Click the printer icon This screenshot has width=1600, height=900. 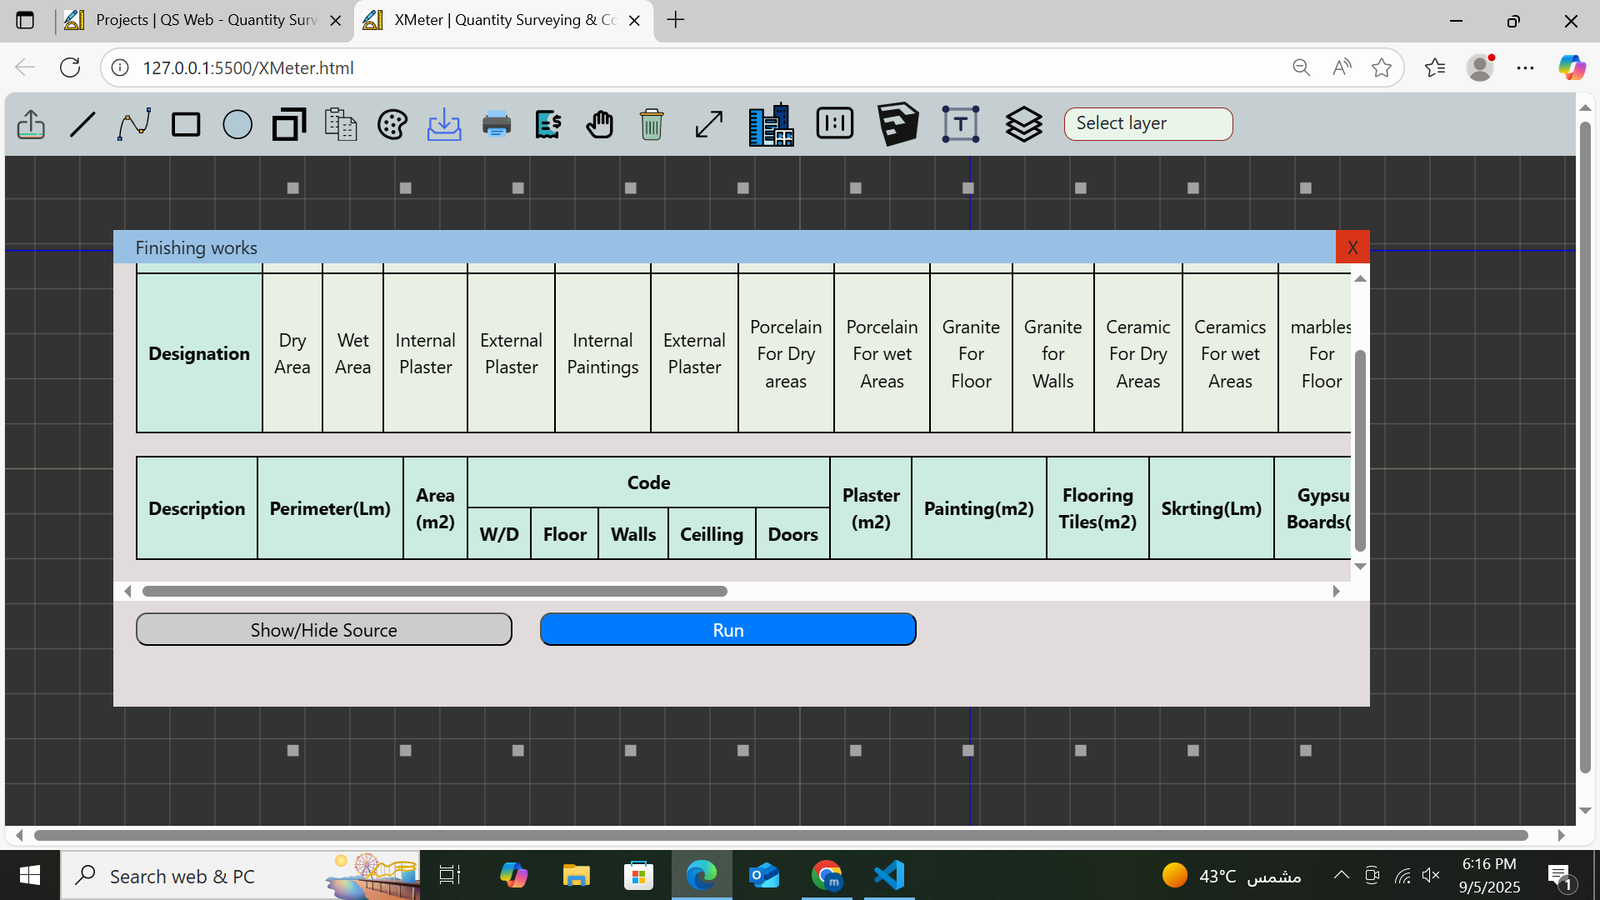pos(496,124)
